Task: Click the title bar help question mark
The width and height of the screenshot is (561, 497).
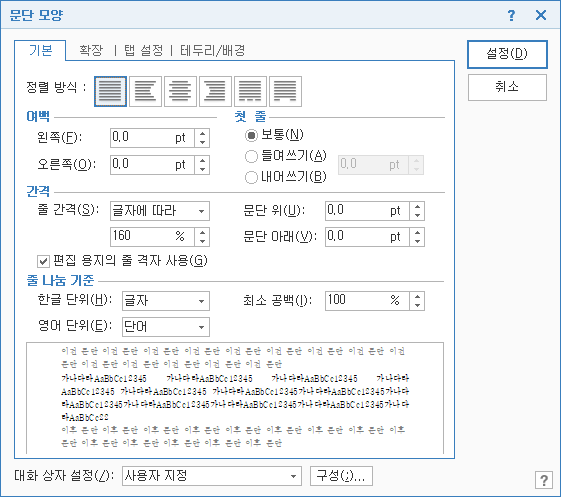Action: tap(511, 15)
